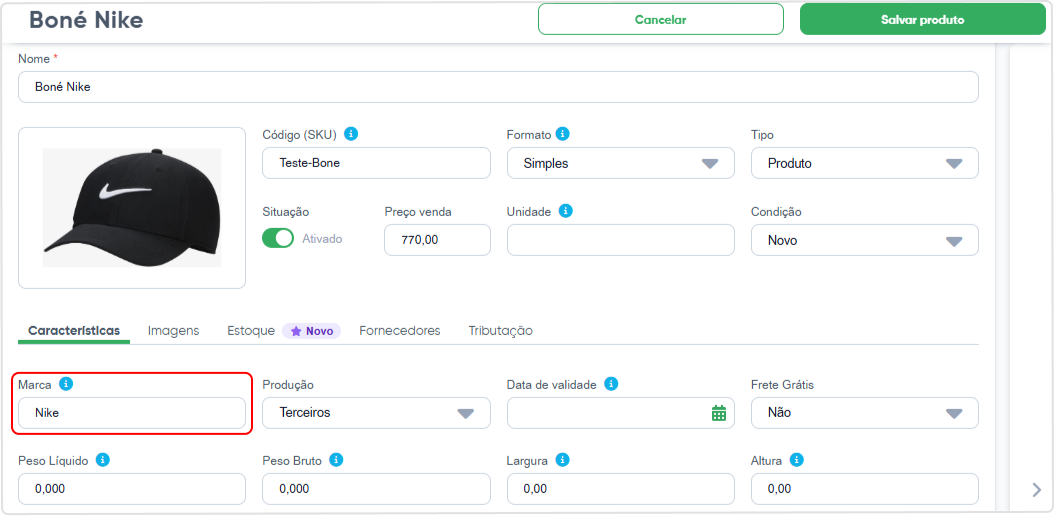Click the info icon beside Formato label

pos(563,134)
